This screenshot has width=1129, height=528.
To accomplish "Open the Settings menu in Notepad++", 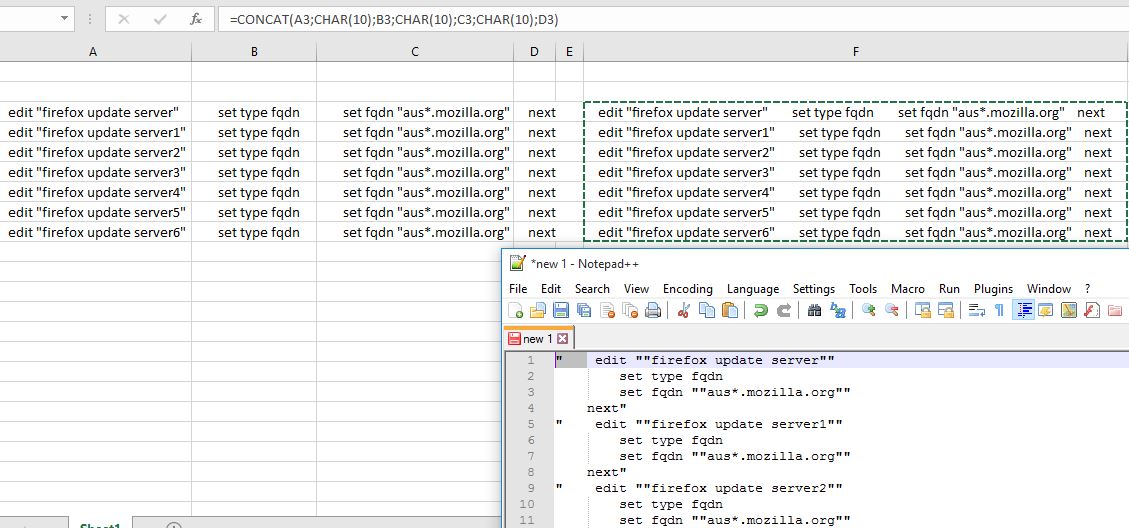I will point(814,289).
